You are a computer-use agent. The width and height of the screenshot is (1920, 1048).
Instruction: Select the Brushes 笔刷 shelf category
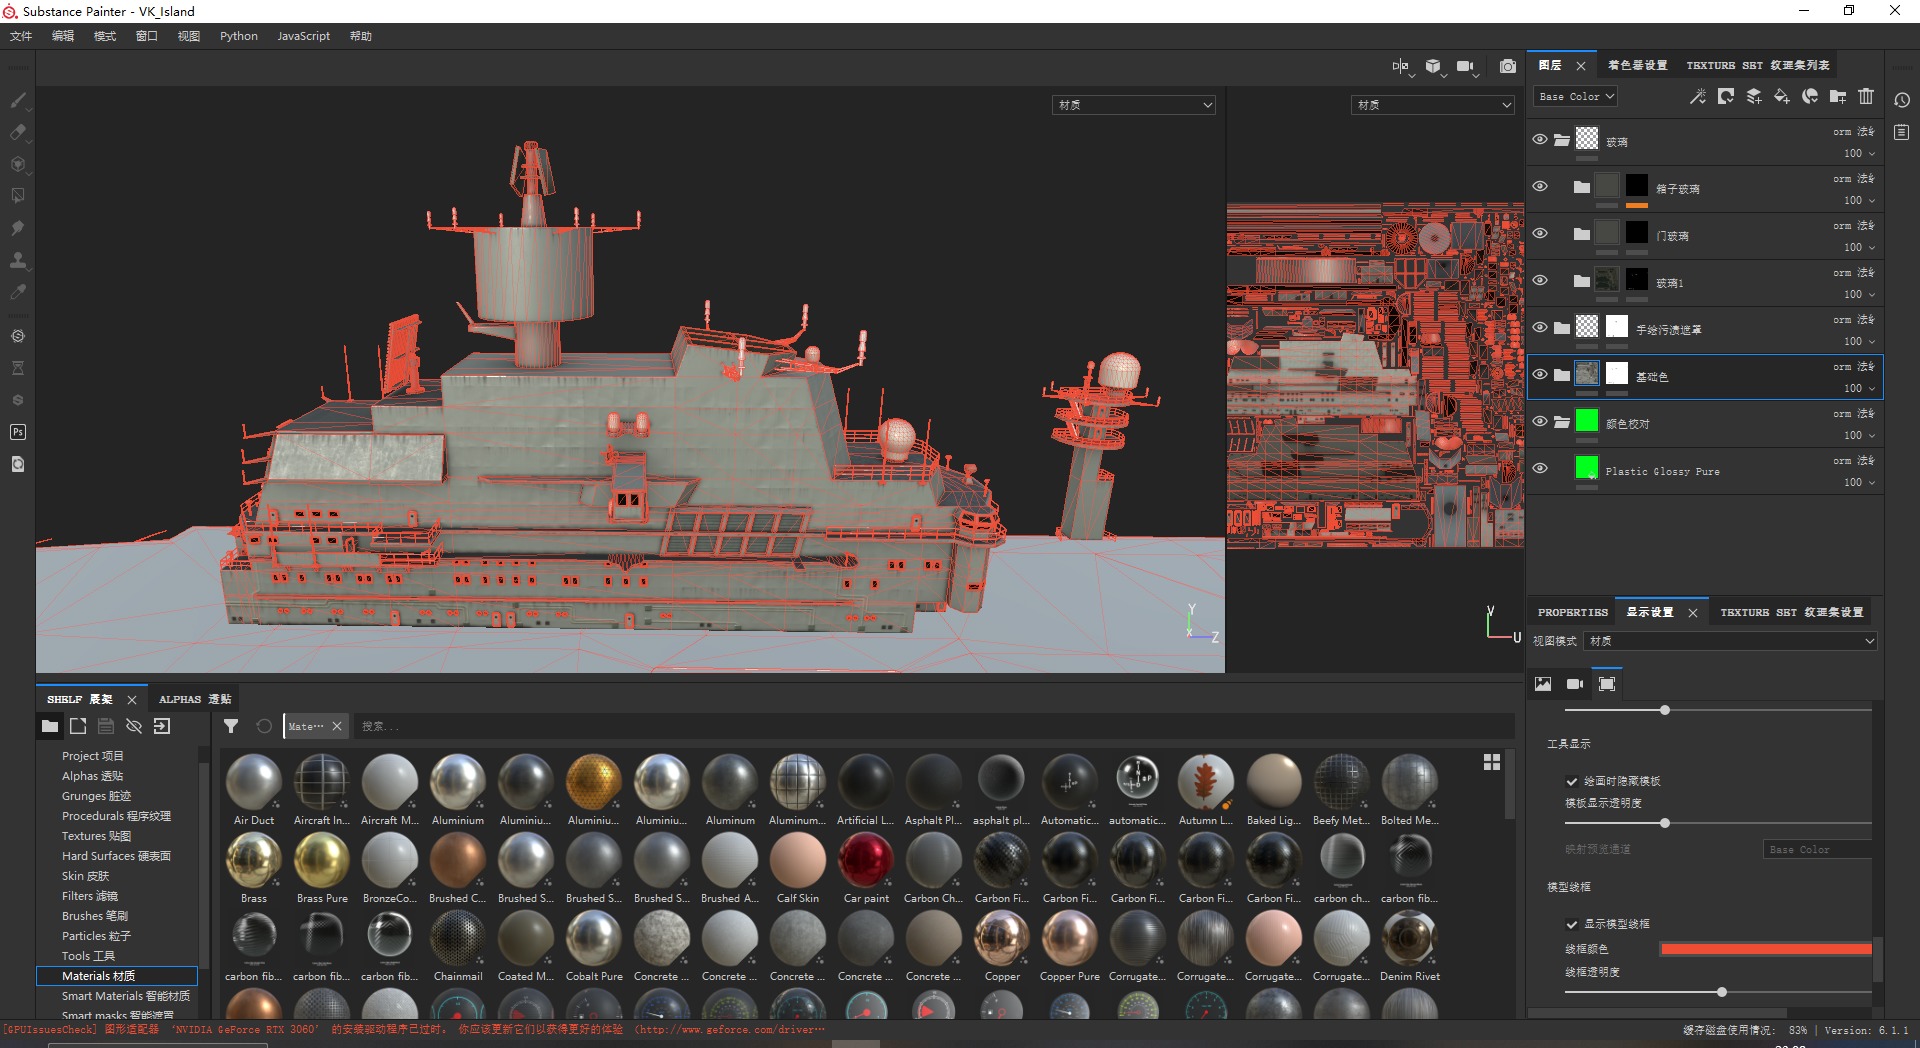coord(95,916)
